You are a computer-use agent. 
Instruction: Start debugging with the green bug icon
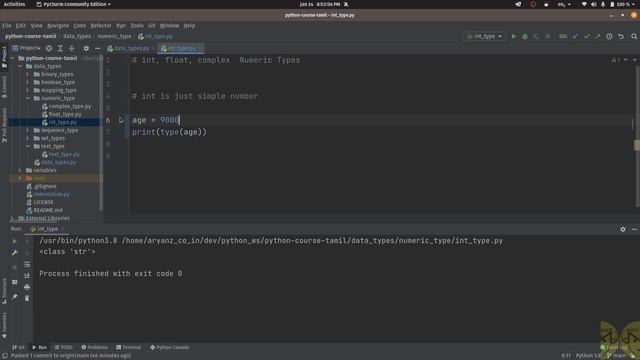coord(525,36)
